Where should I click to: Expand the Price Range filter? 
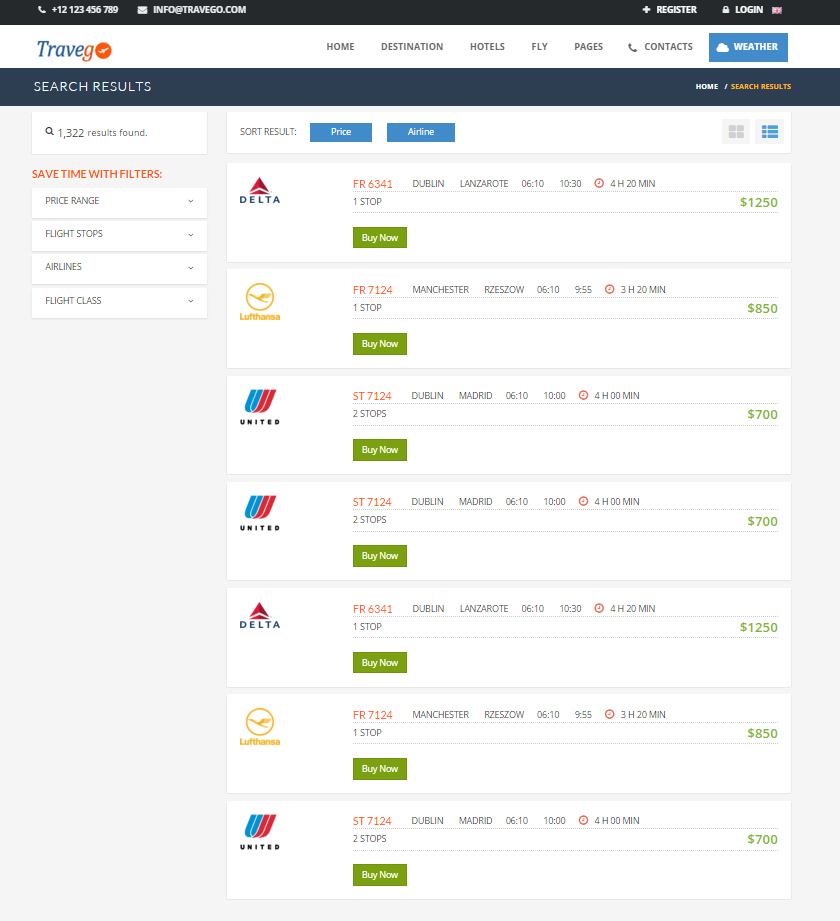pos(119,201)
